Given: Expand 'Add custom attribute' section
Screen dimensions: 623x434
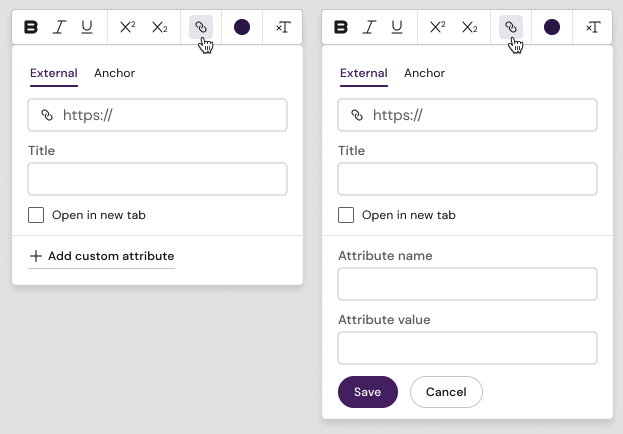Looking at the screenshot, I should click(101, 256).
